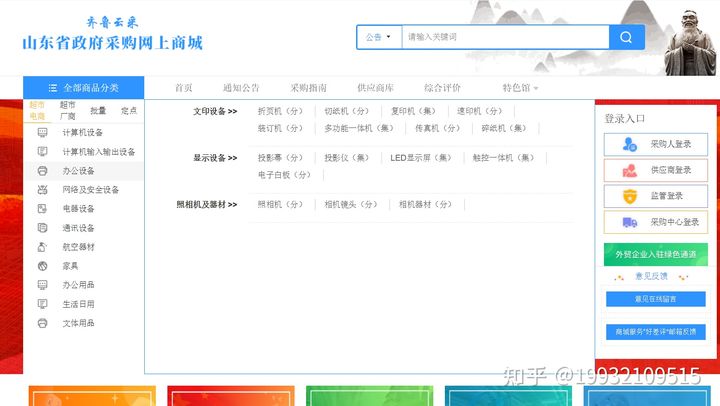Click the 外贸企业入驻绿色通道 green button

[x=655, y=254]
